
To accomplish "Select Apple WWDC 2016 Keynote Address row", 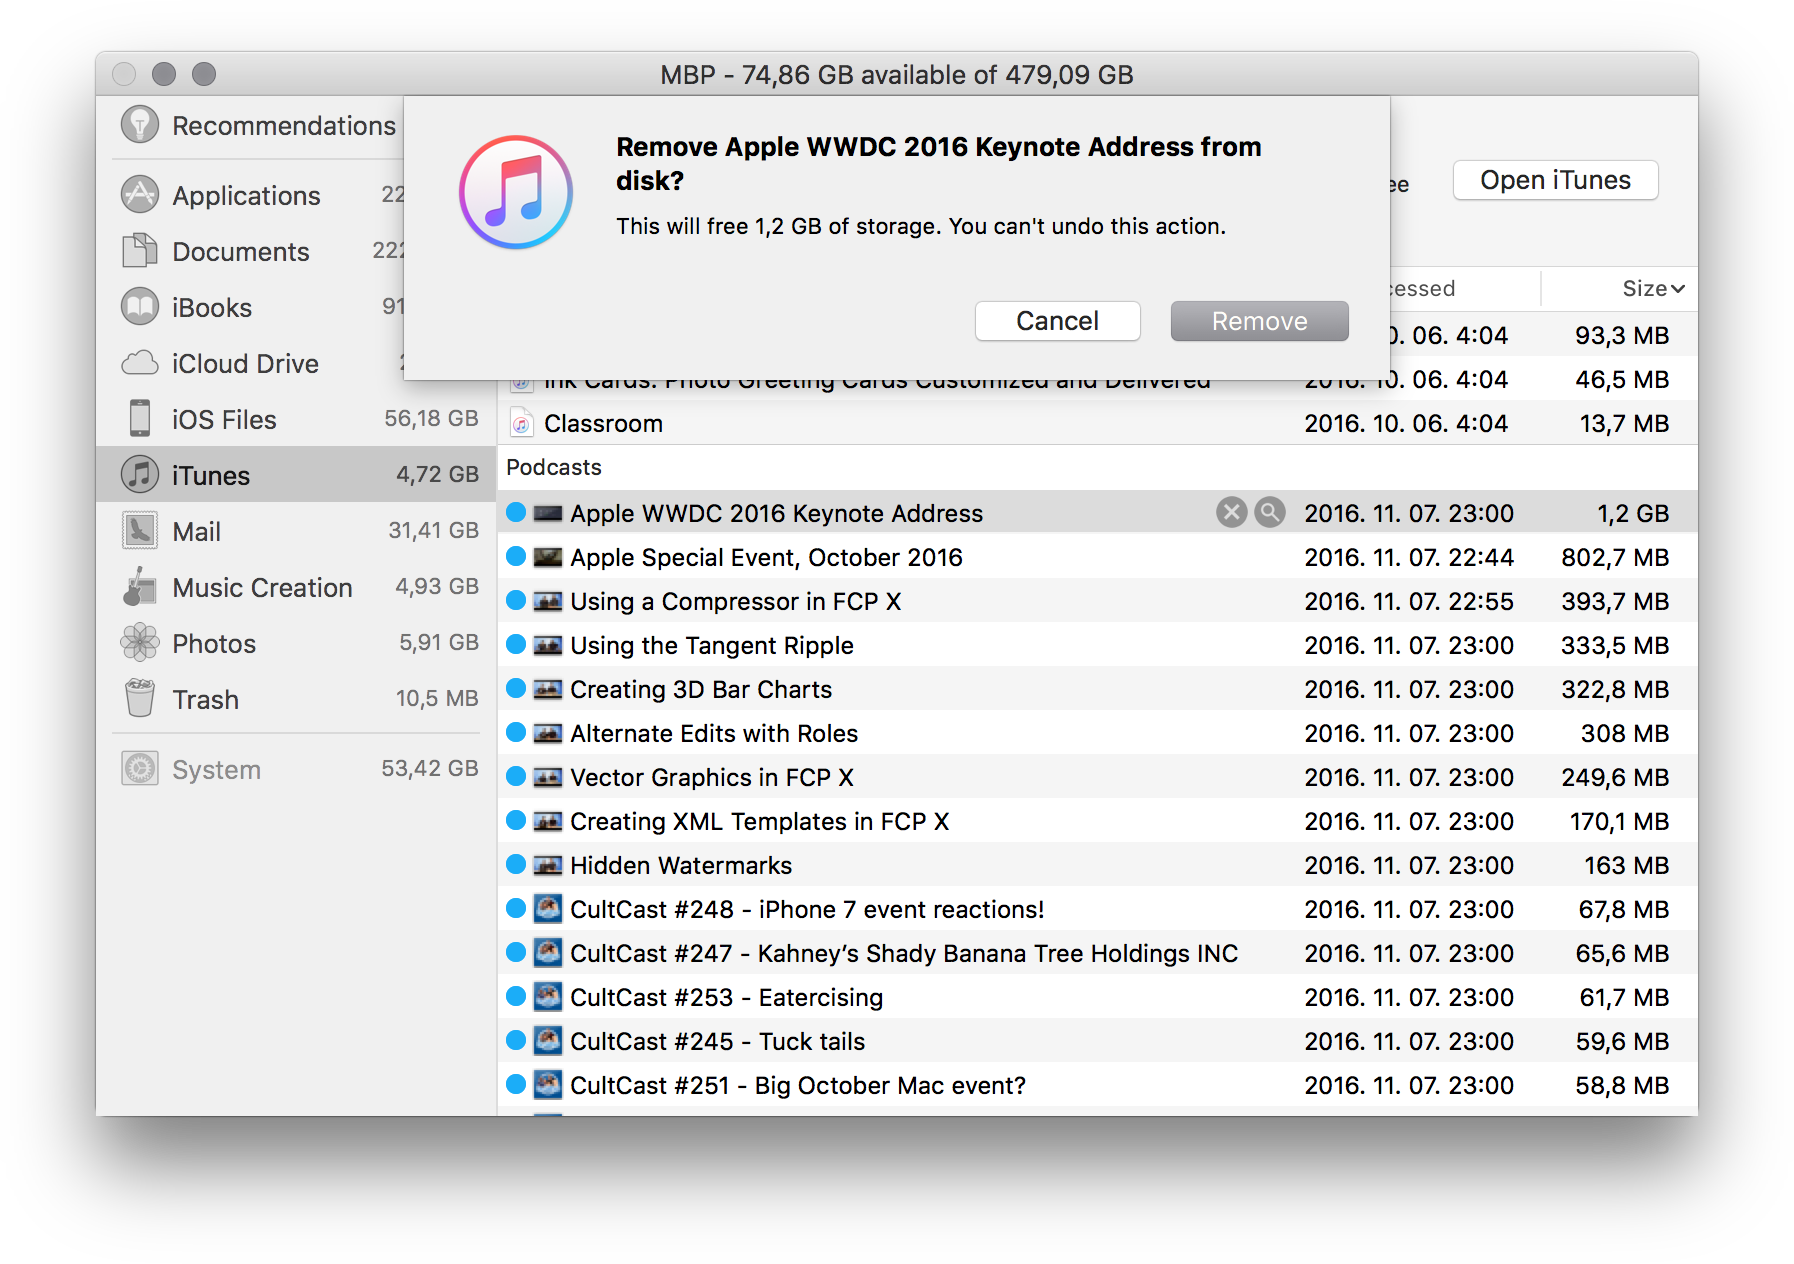I will [x=1097, y=513].
